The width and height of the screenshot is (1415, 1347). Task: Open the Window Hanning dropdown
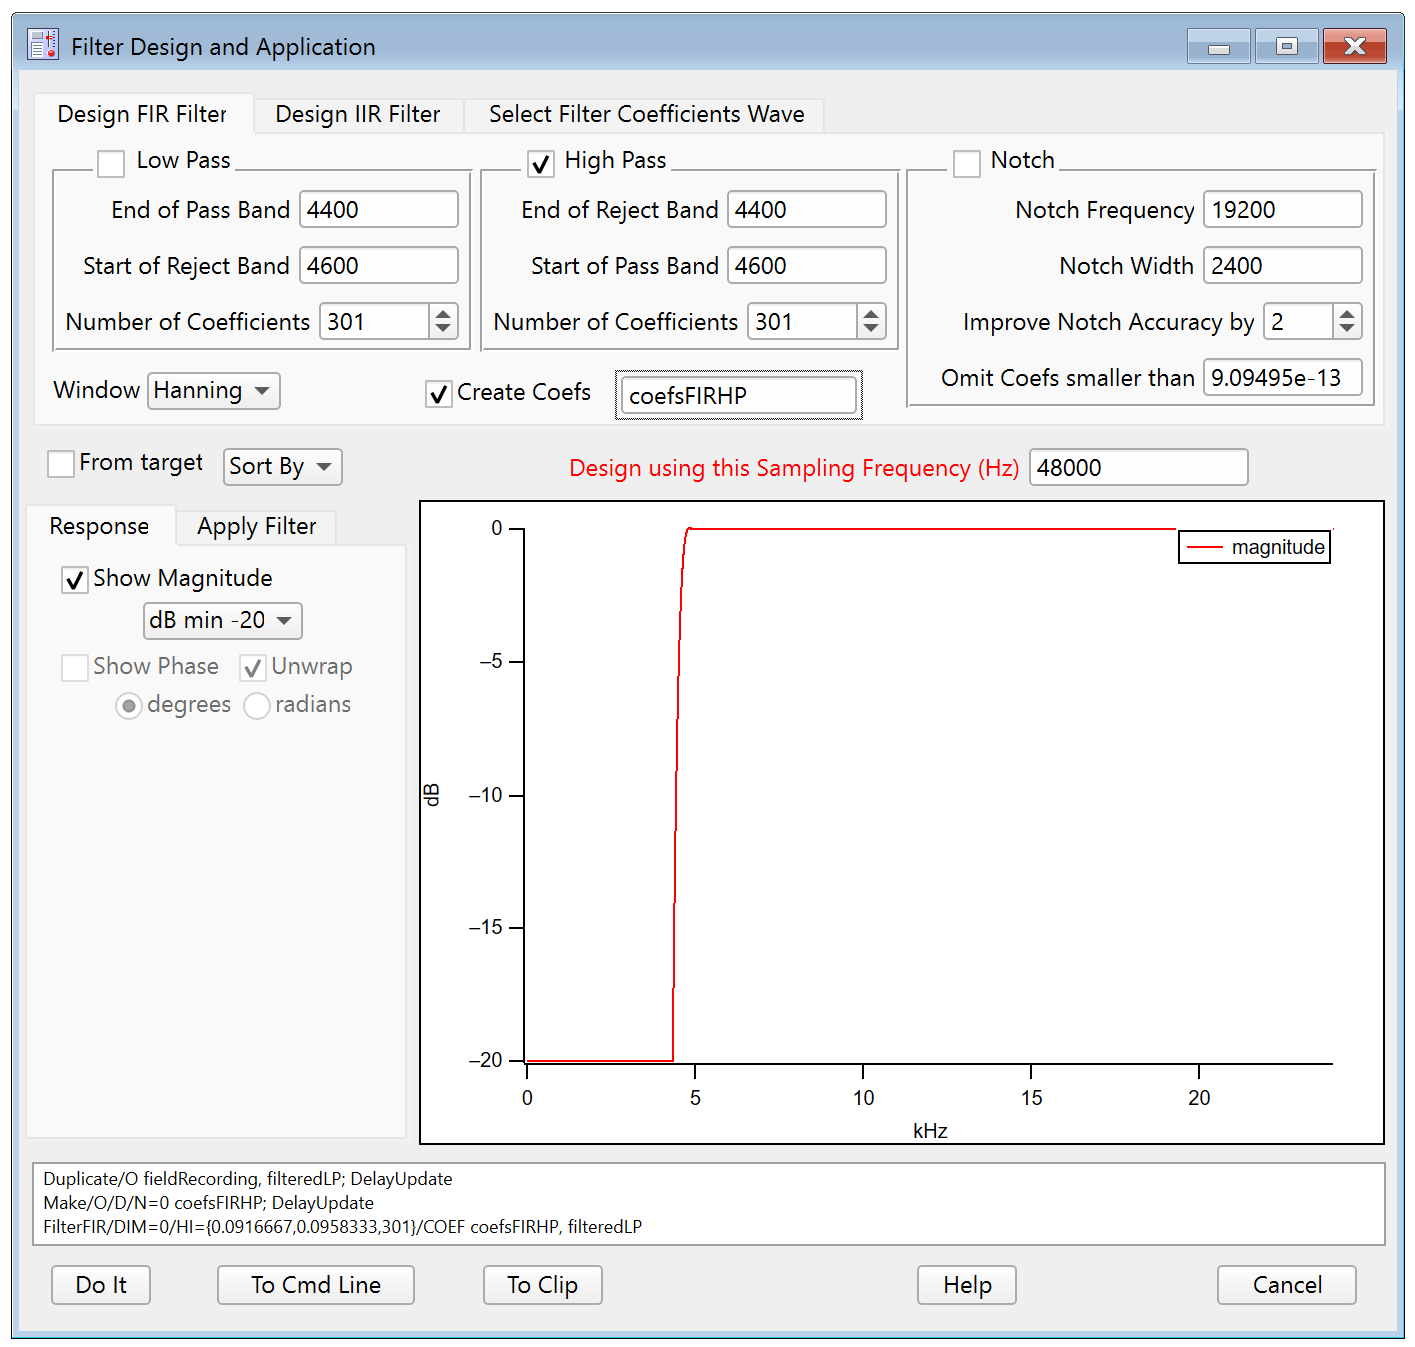click(213, 391)
